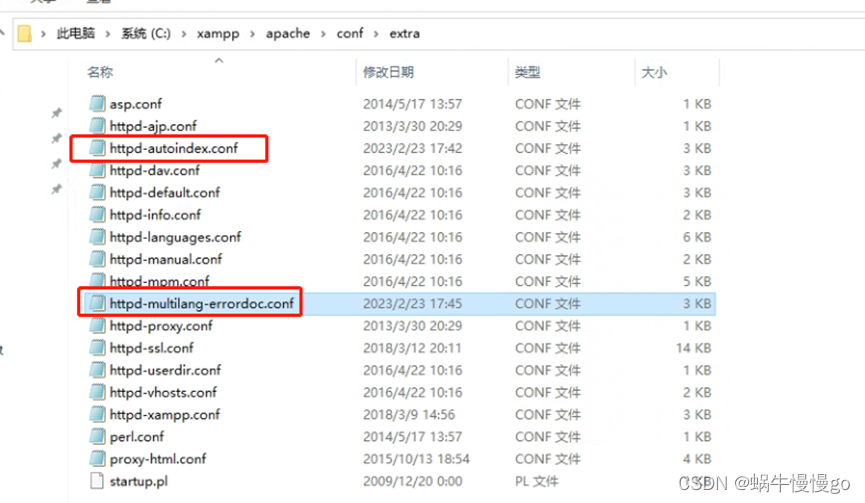Image resolution: width=865 pixels, height=503 pixels.
Task: Click the httpd-autoindex.conf file icon
Action: click(x=97, y=148)
